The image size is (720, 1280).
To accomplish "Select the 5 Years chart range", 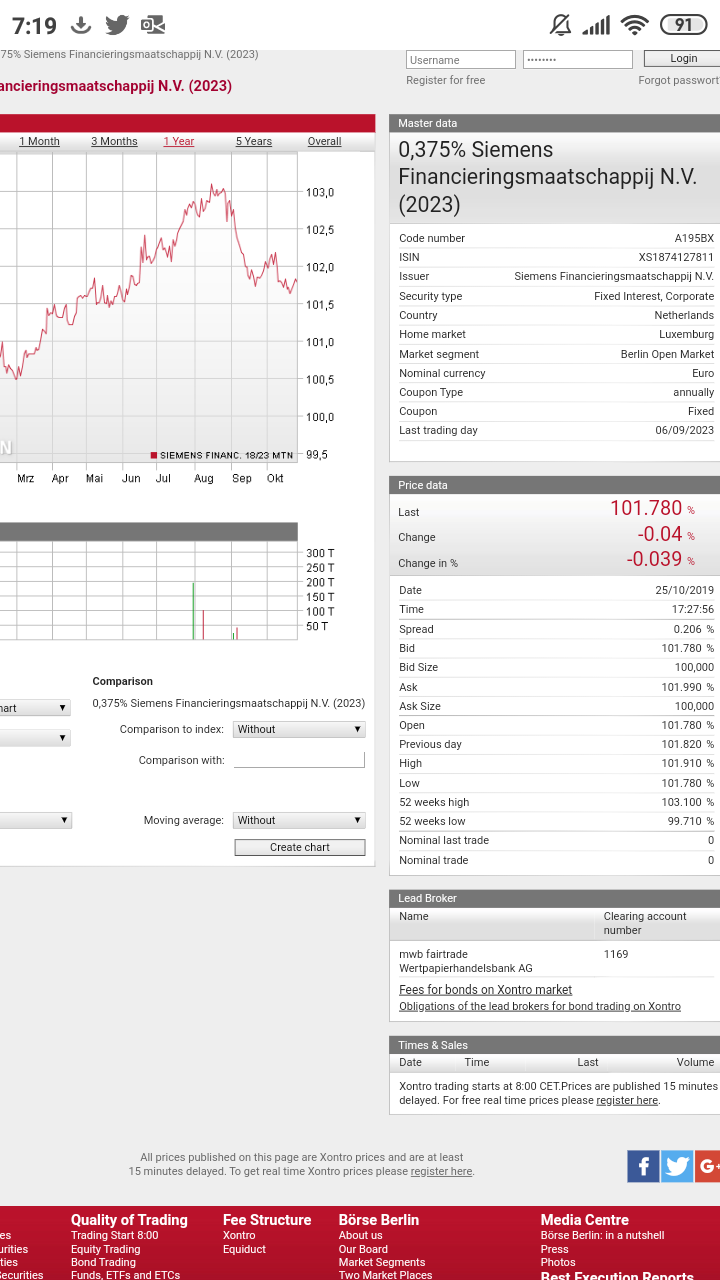I will click(254, 141).
